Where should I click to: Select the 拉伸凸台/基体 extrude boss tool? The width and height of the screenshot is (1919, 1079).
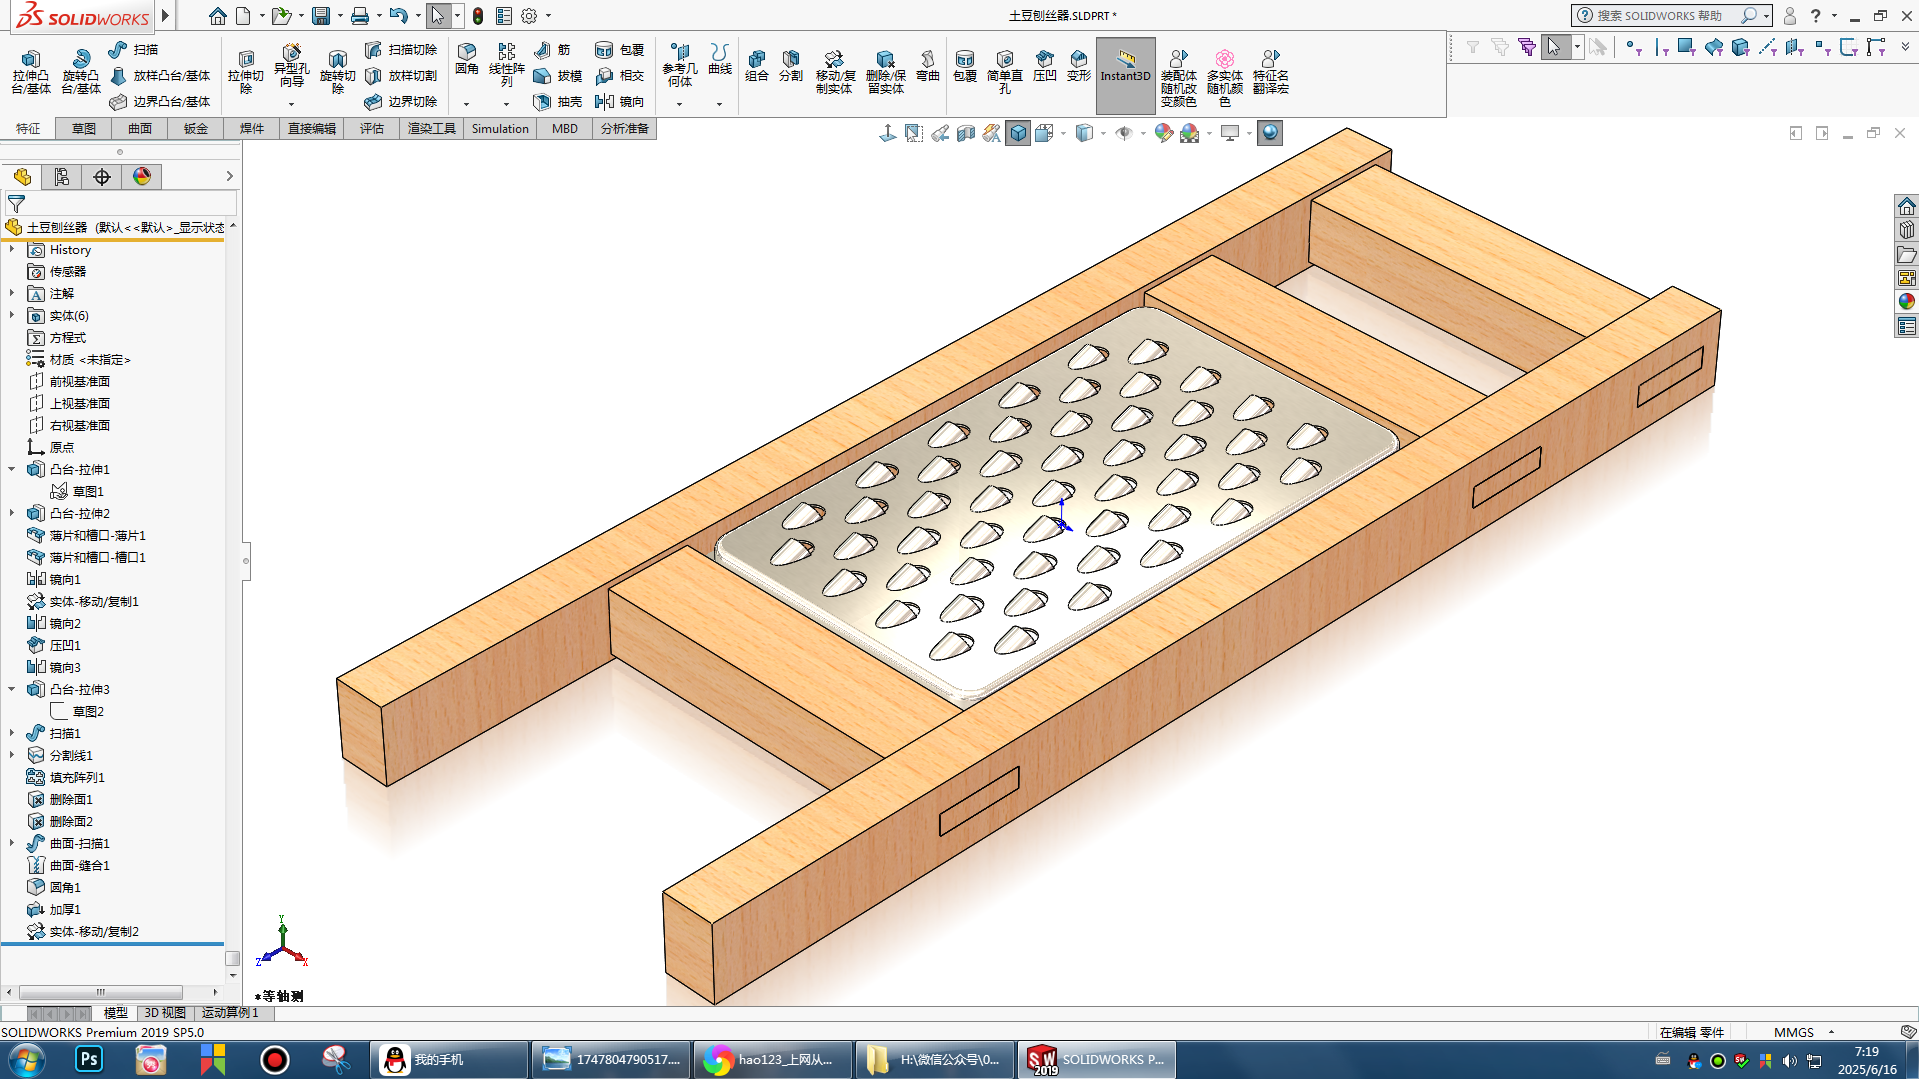30,72
